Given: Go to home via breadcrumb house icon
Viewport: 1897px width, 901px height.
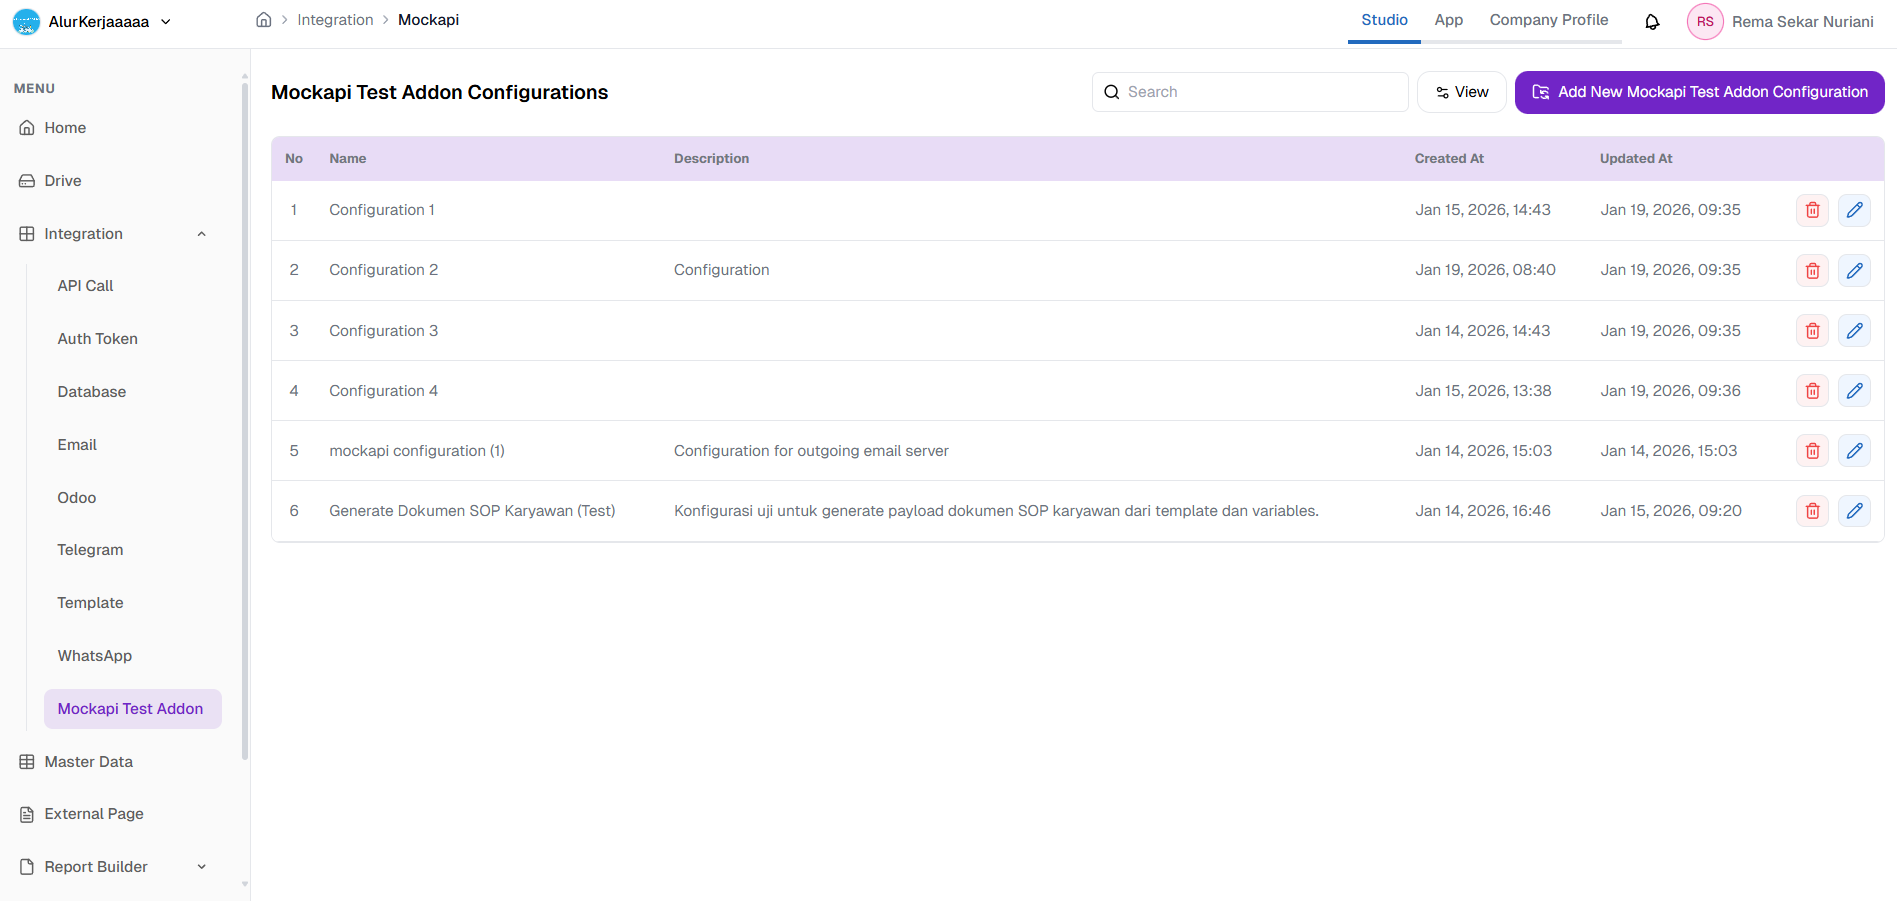Looking at the screenshot, I should click(x=264, y=20).
